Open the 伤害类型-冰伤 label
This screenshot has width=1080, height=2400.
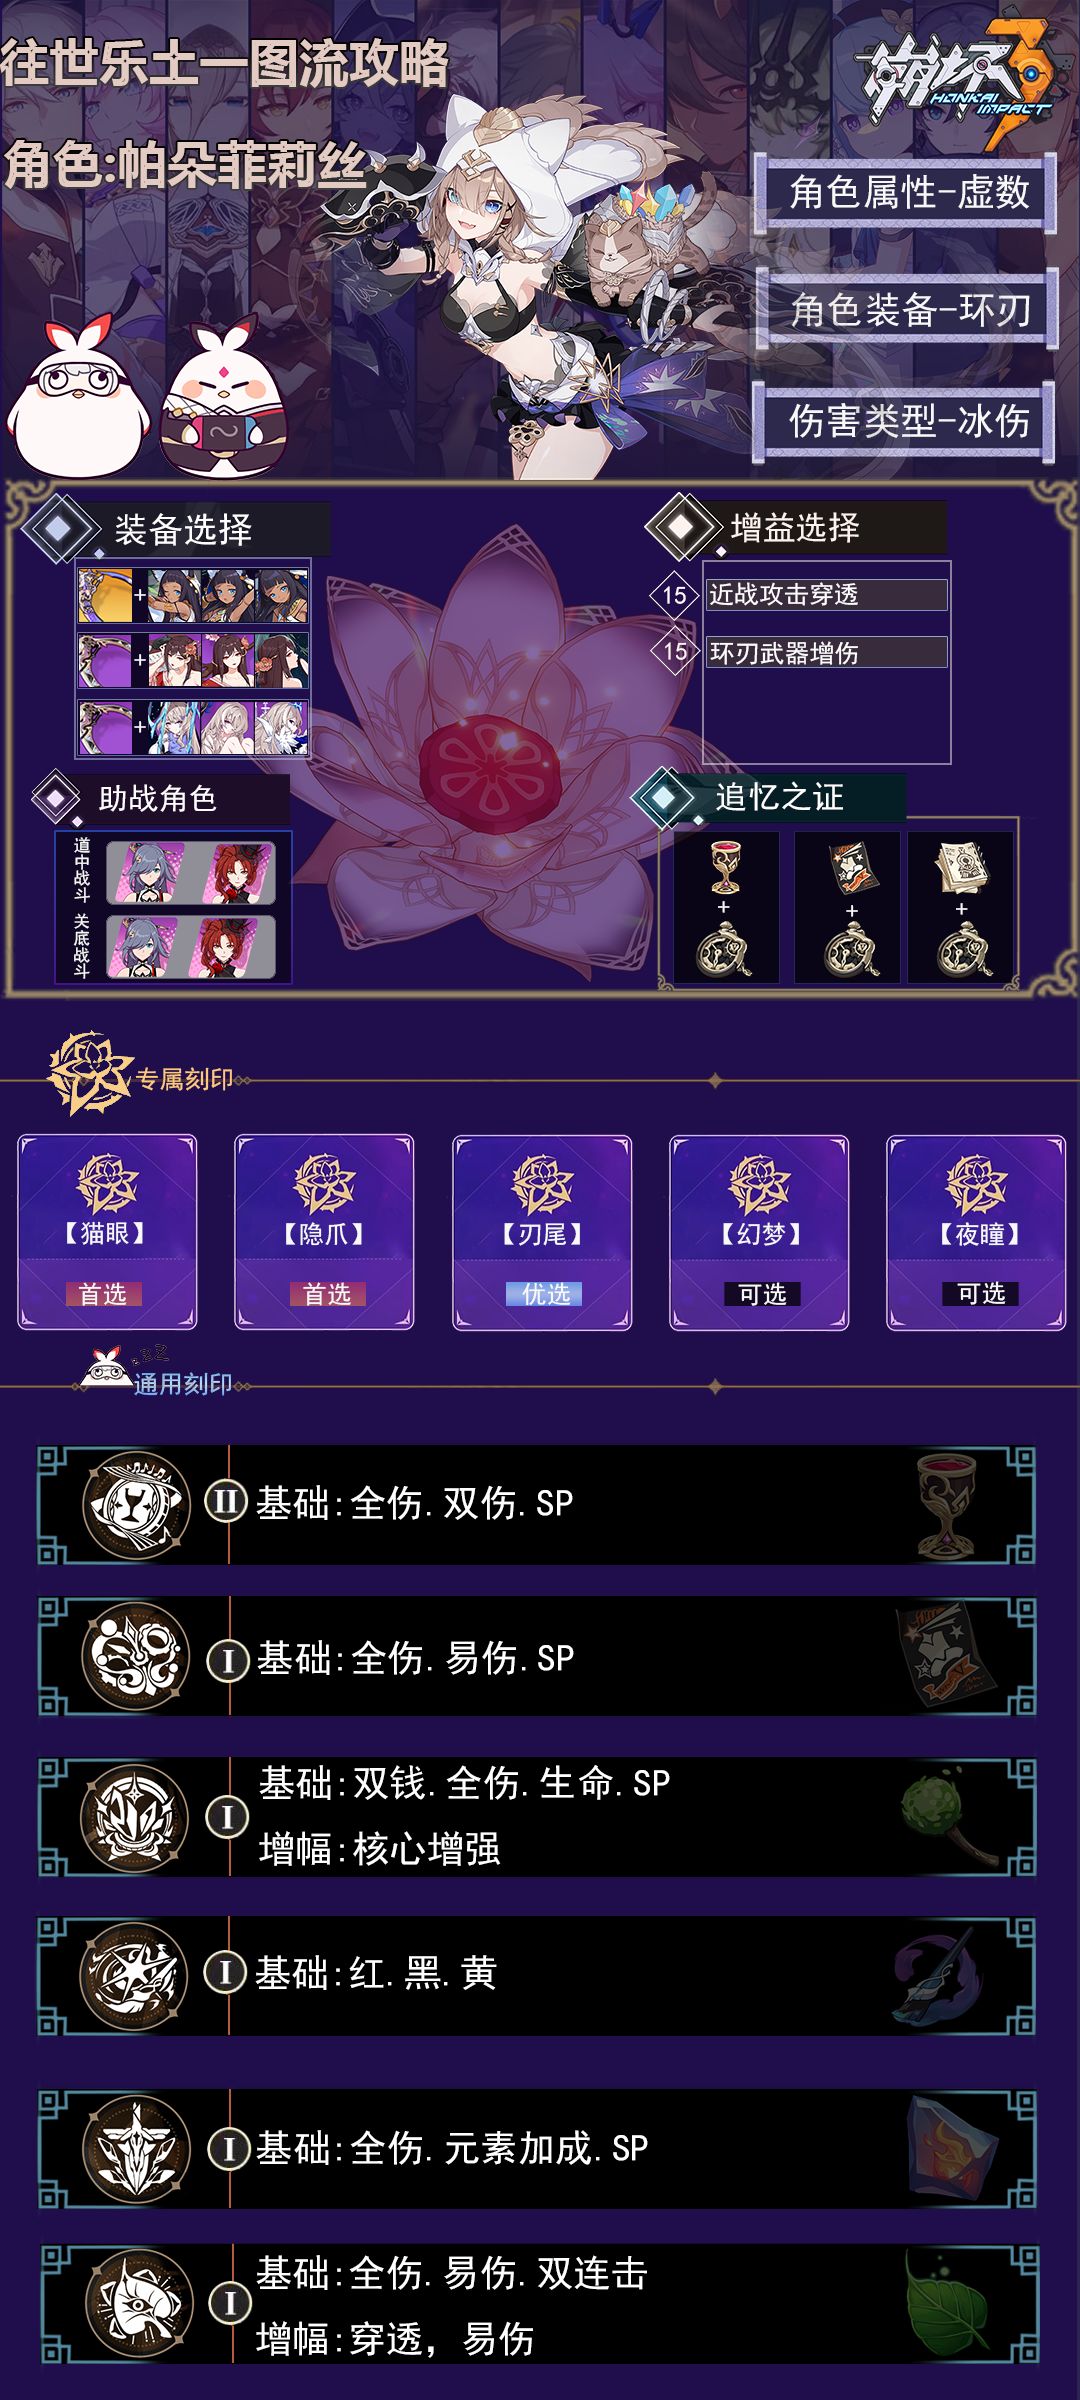click(908, 422)
